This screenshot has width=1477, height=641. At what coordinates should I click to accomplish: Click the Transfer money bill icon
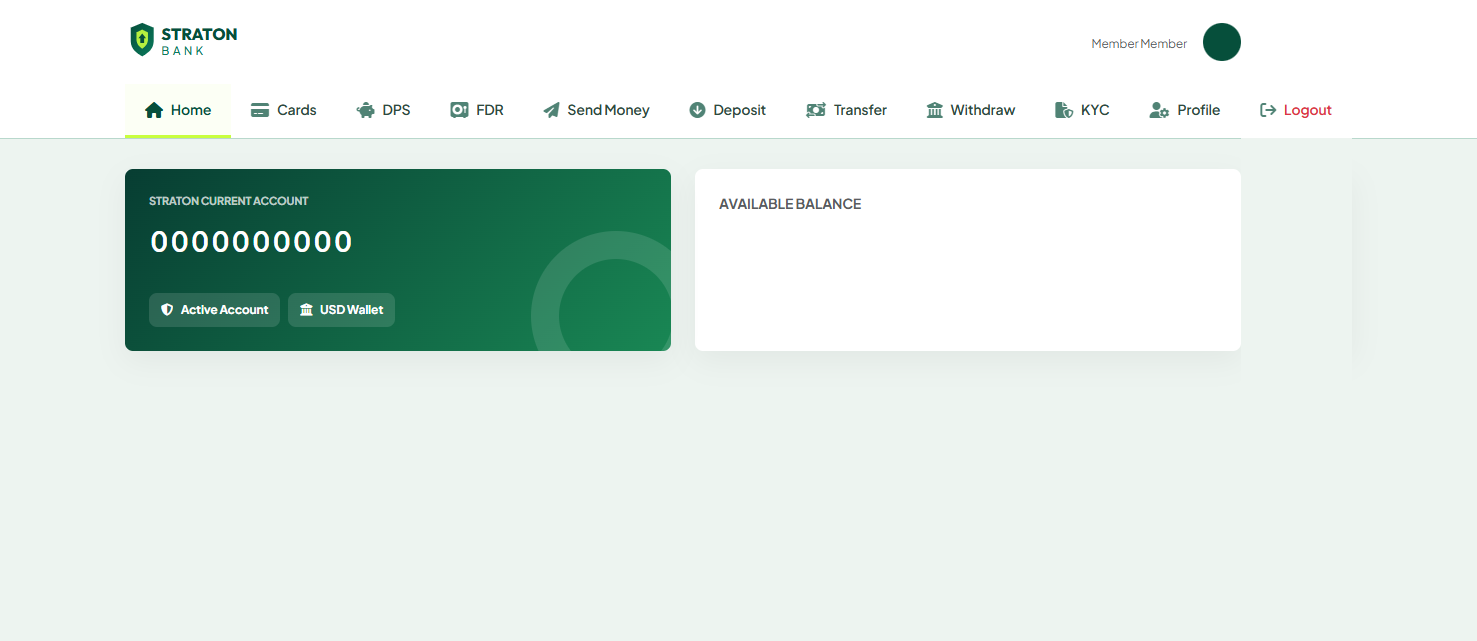[816, 110]
